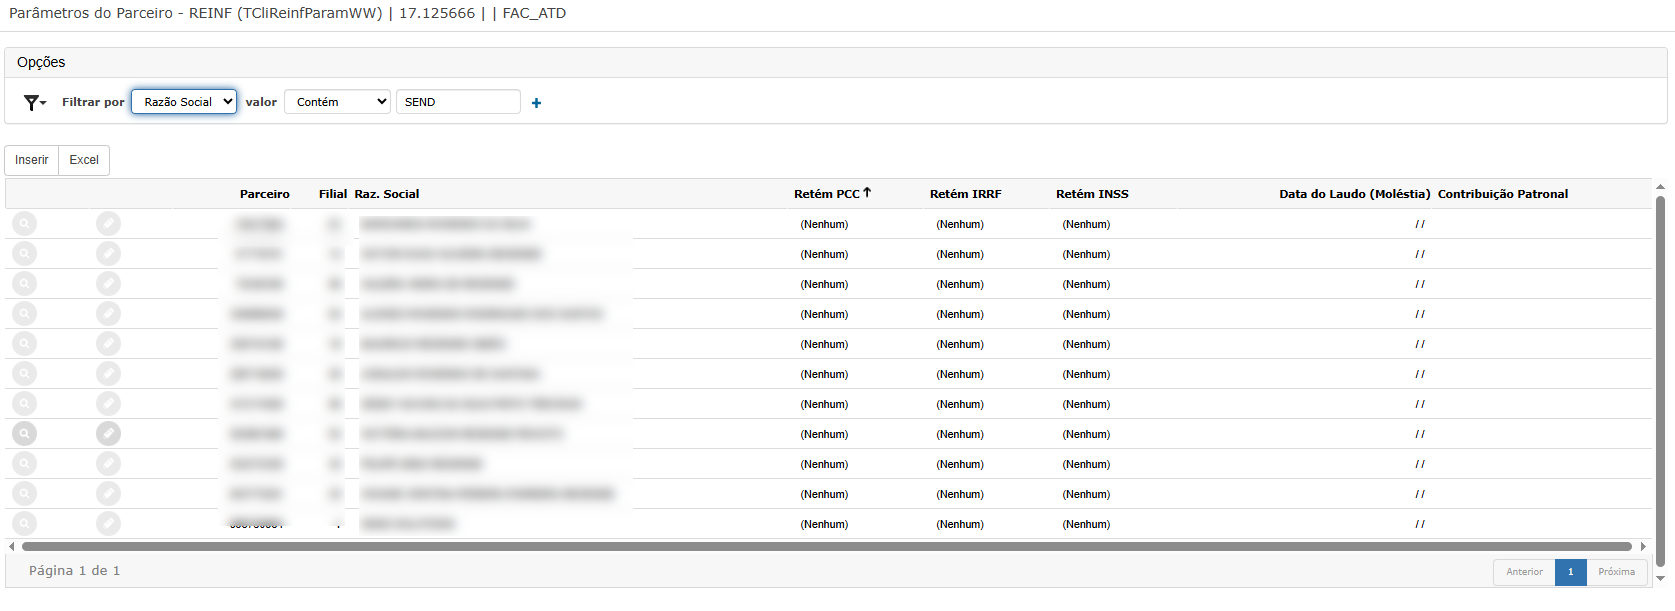This screenshot has width=1675, height=611.
Task: Click the Inserir button
Action: point(31,160)
